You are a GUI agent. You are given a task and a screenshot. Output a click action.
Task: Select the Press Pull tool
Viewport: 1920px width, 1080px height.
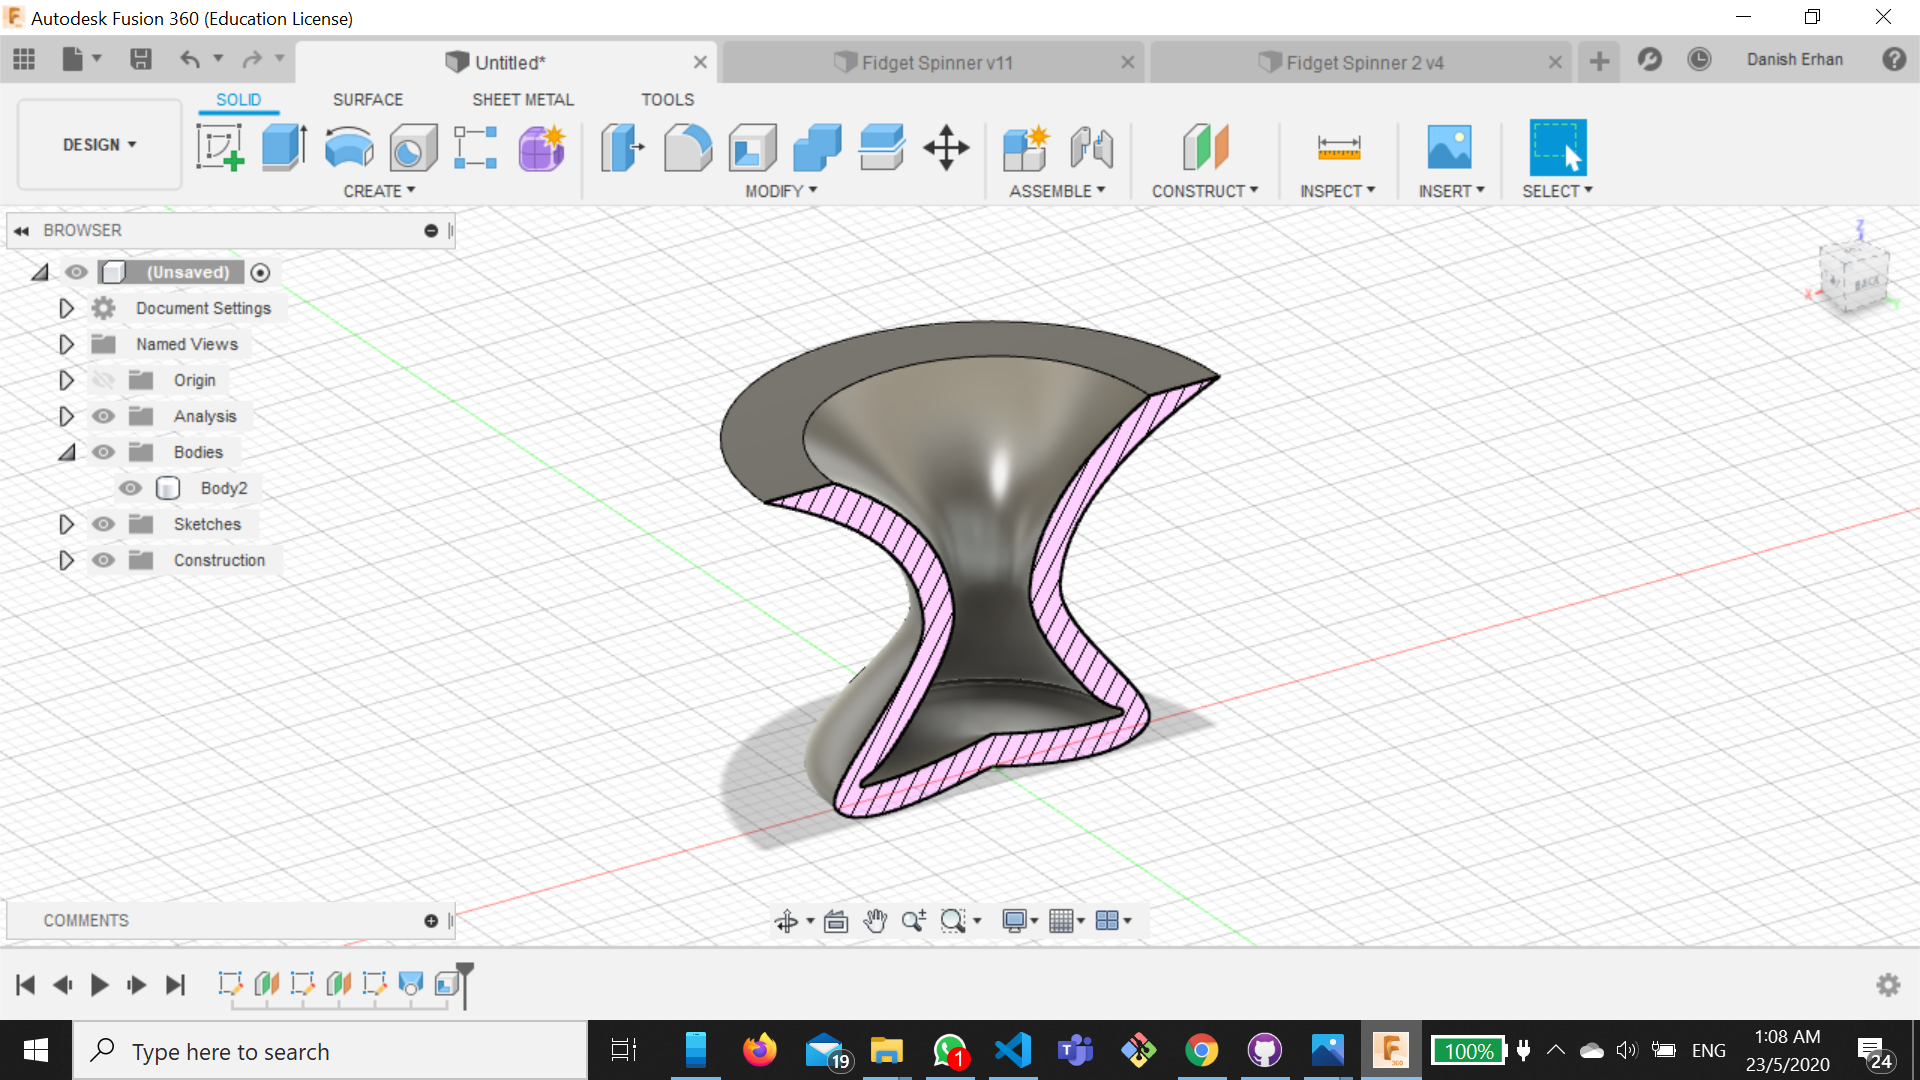(622, 147)
